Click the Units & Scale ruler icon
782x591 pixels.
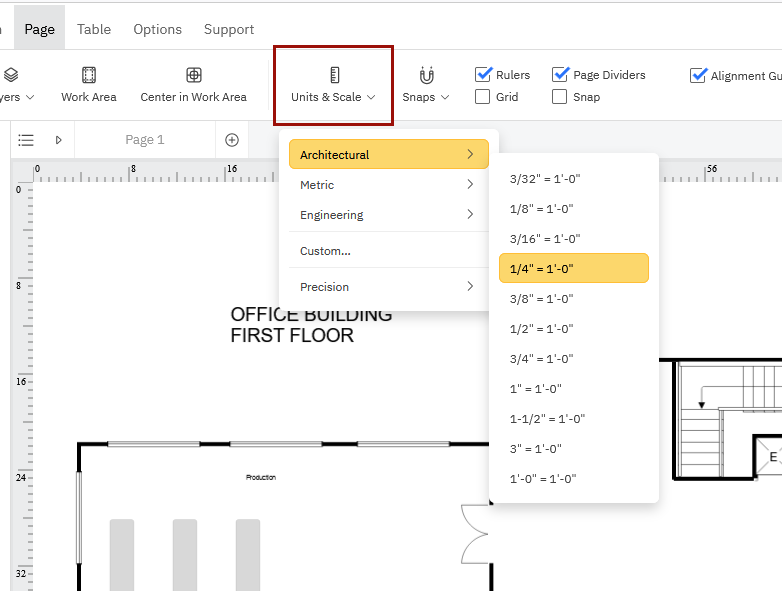click(x=334, y=75)
